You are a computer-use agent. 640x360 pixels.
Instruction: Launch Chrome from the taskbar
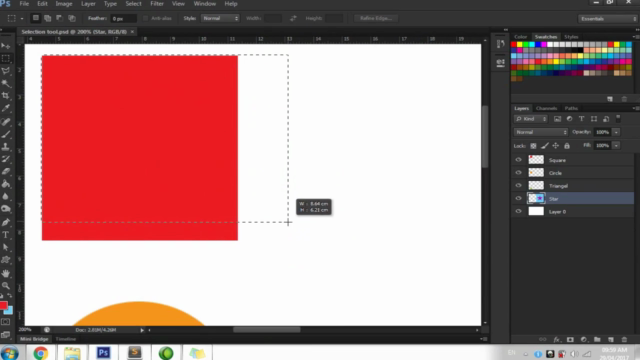coord(40,353)
